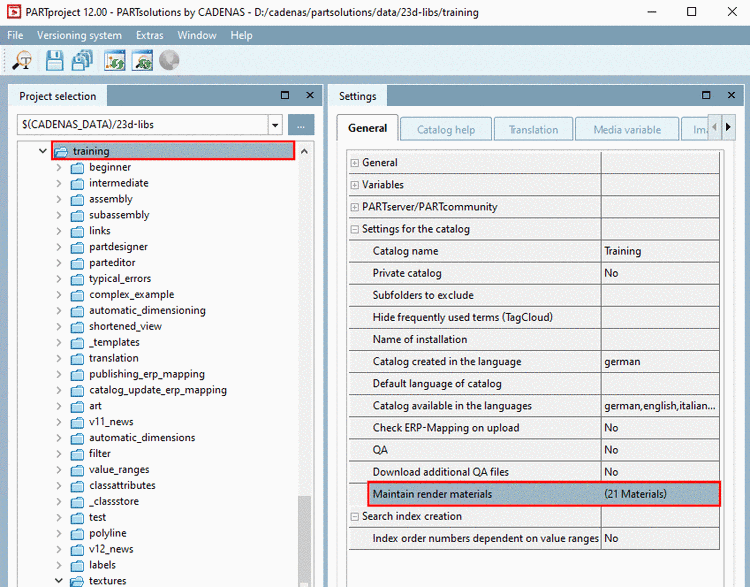
Task: Open the Extras menu
Action: 150,35
